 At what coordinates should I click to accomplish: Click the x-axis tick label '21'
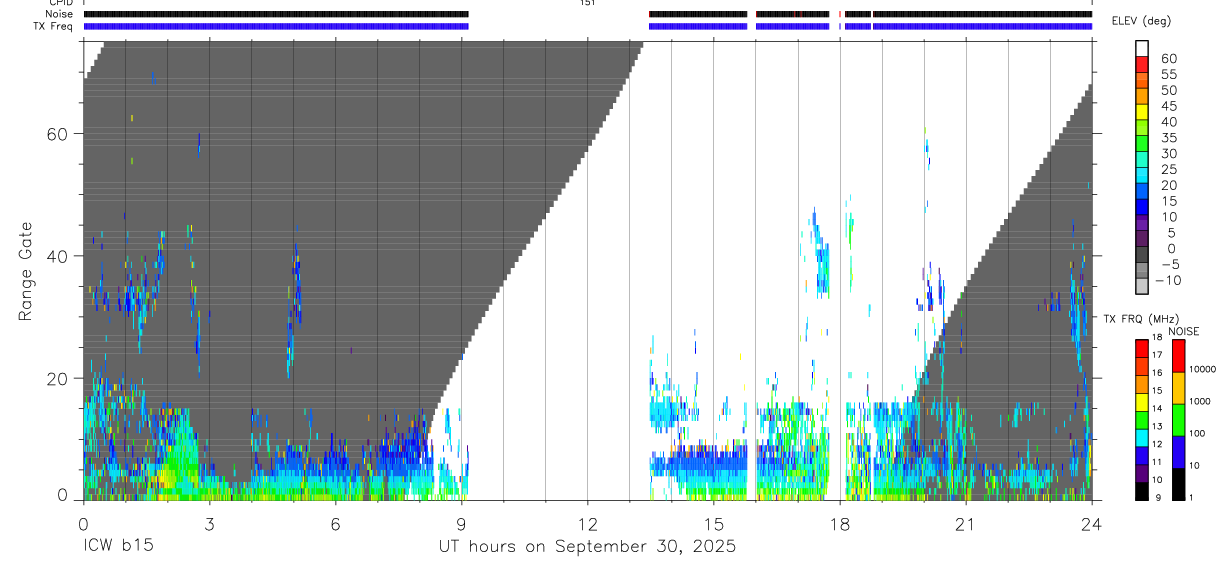pos(965,524)
